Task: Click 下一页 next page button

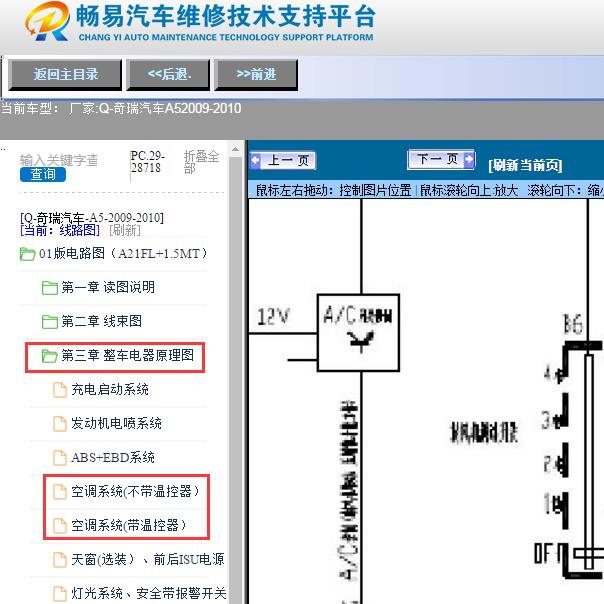Action: click(x=441, y=159)
